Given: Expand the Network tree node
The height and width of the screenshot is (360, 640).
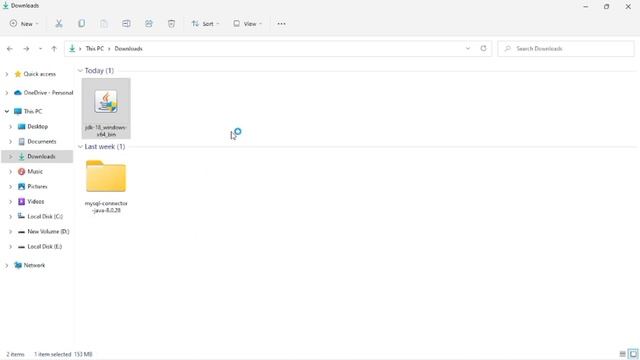Looking at the screenshot, I should click(7, 265).
